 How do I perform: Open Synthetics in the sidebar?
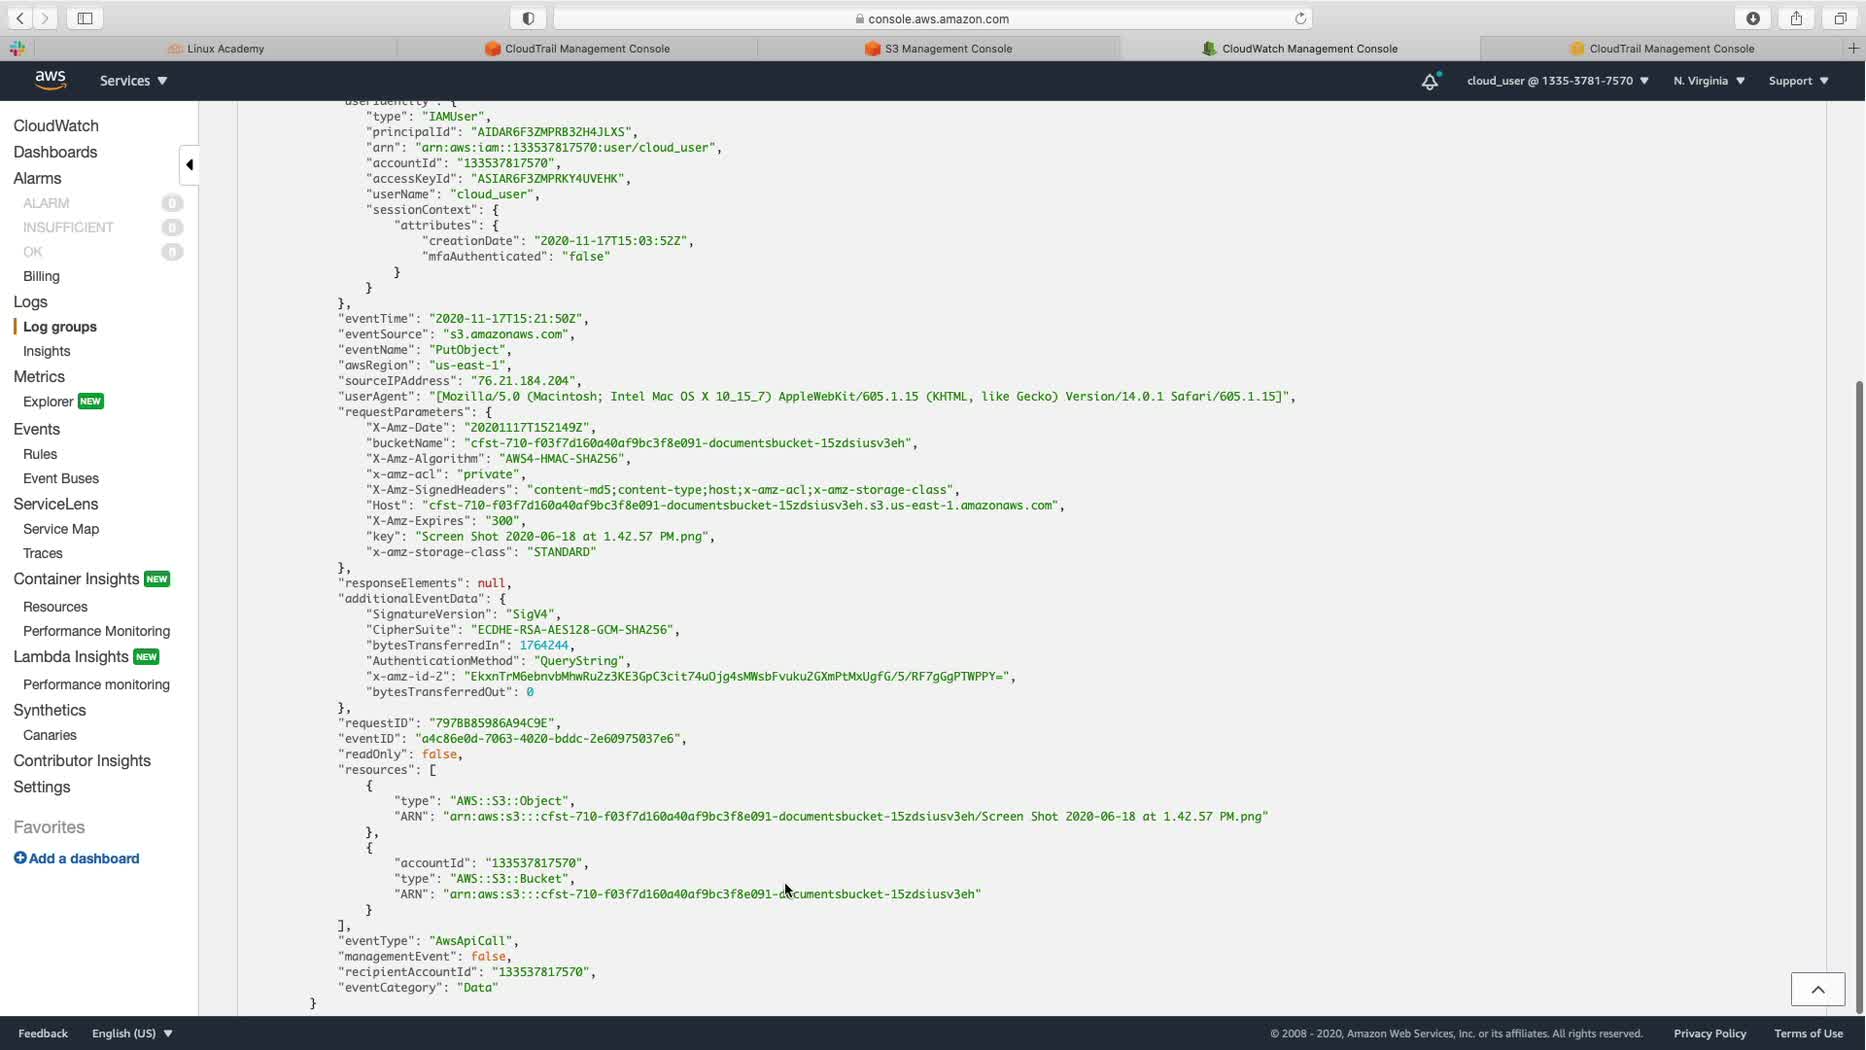49,710
